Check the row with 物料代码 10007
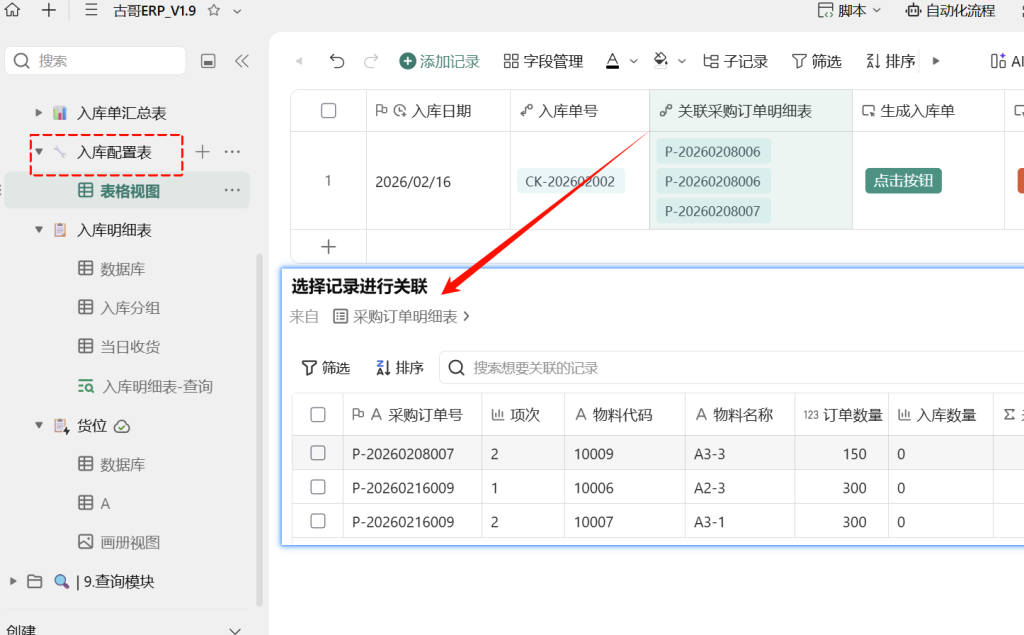The width and height of the screenshot is (1024, 635). (318, 521)
